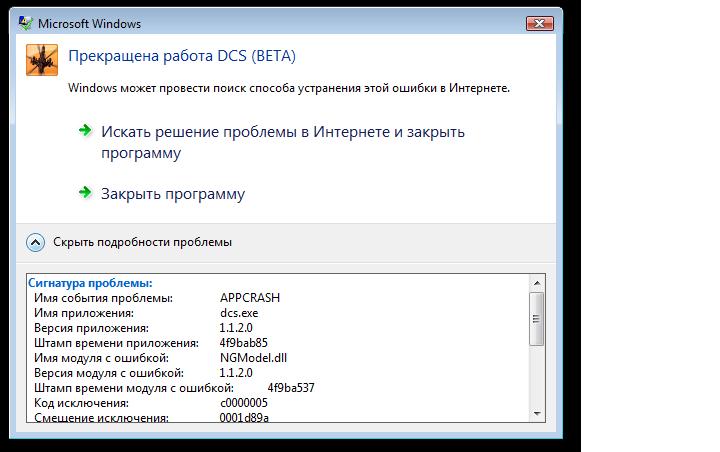The height and width of the screenshot is (452, 720).
Task: Click the 'Штамп времени модуля с ошибкой:' label
Action: tap(134, 388)
